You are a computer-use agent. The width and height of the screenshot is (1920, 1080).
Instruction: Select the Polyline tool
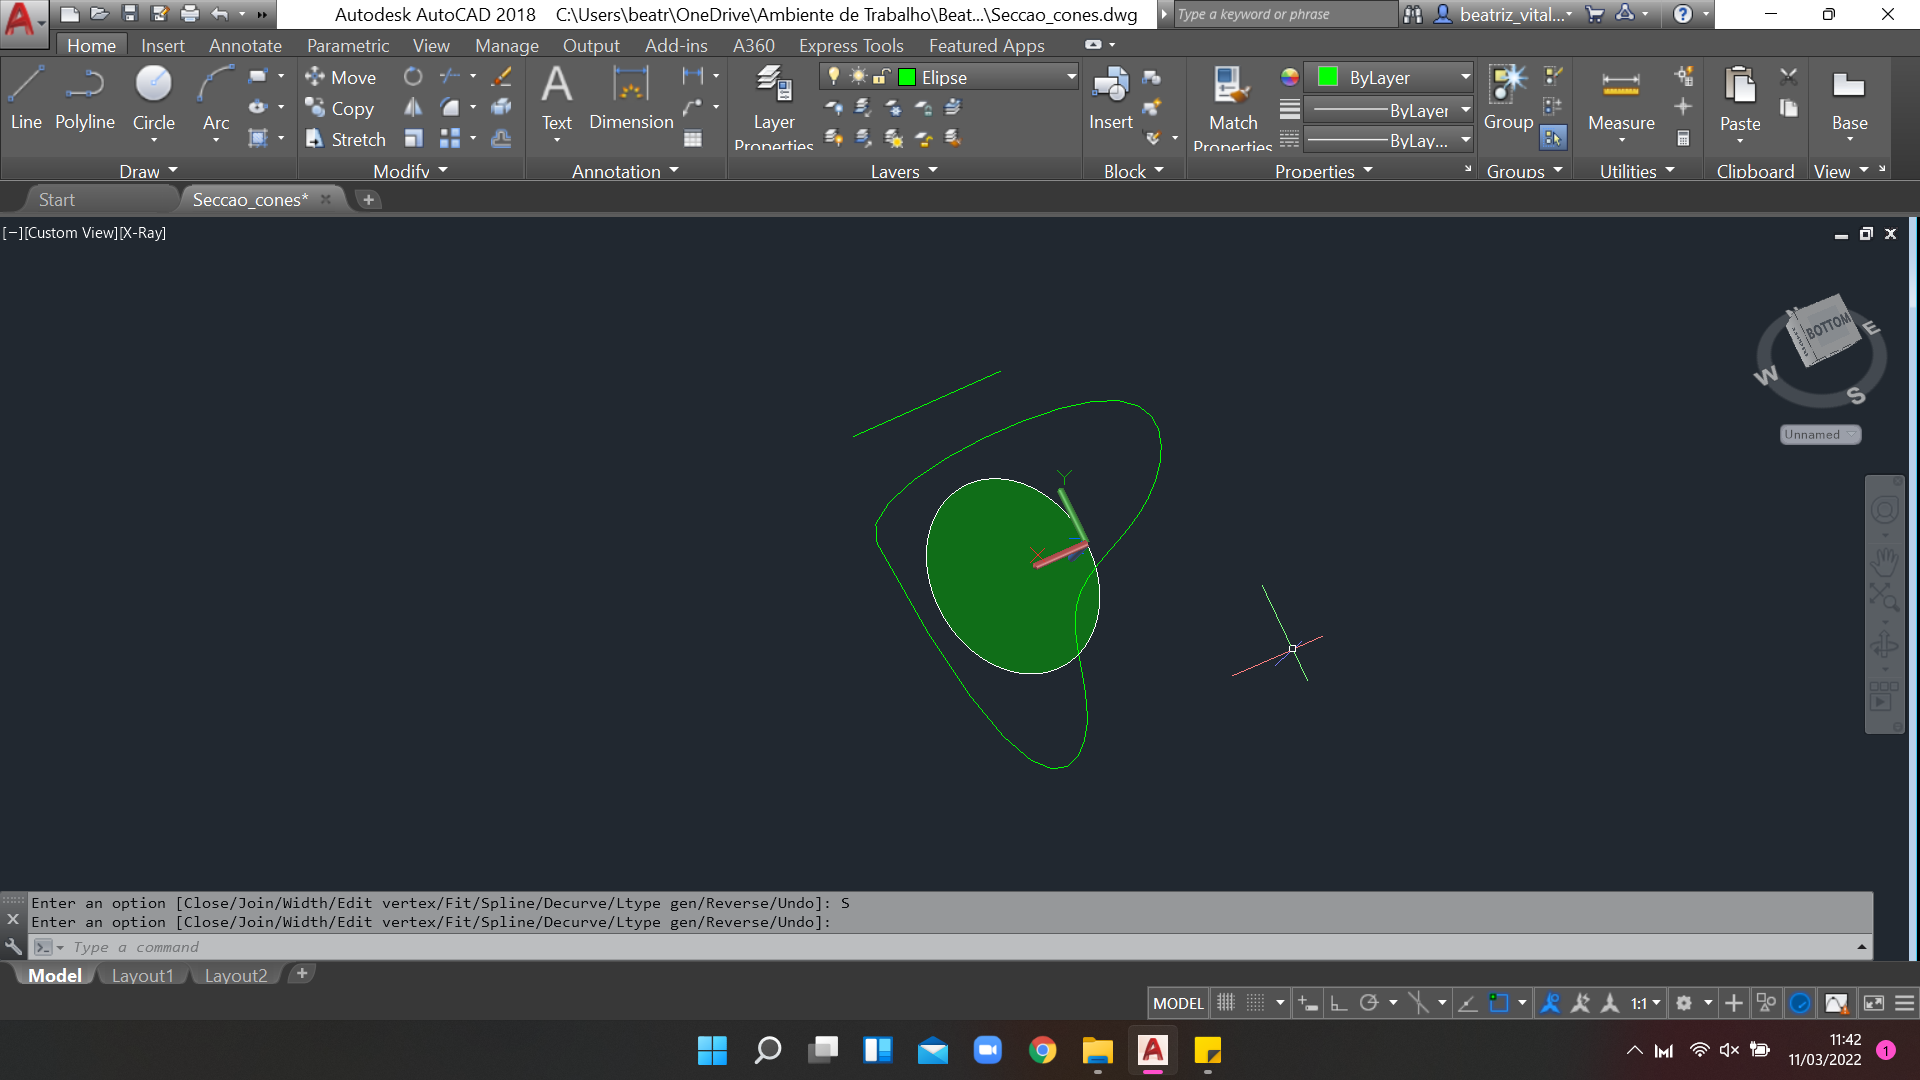[85, 98]
